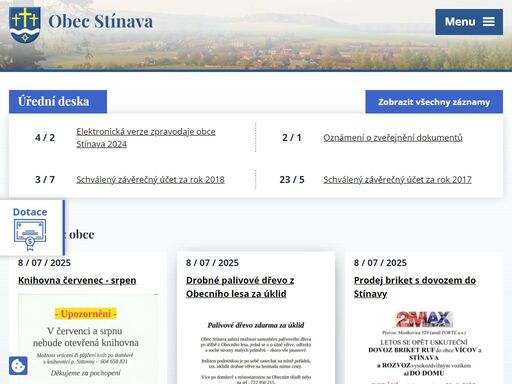Screen dimensions: 512x384
Task: Click the date above Knihovna červenec article
Action: (44, 263)
